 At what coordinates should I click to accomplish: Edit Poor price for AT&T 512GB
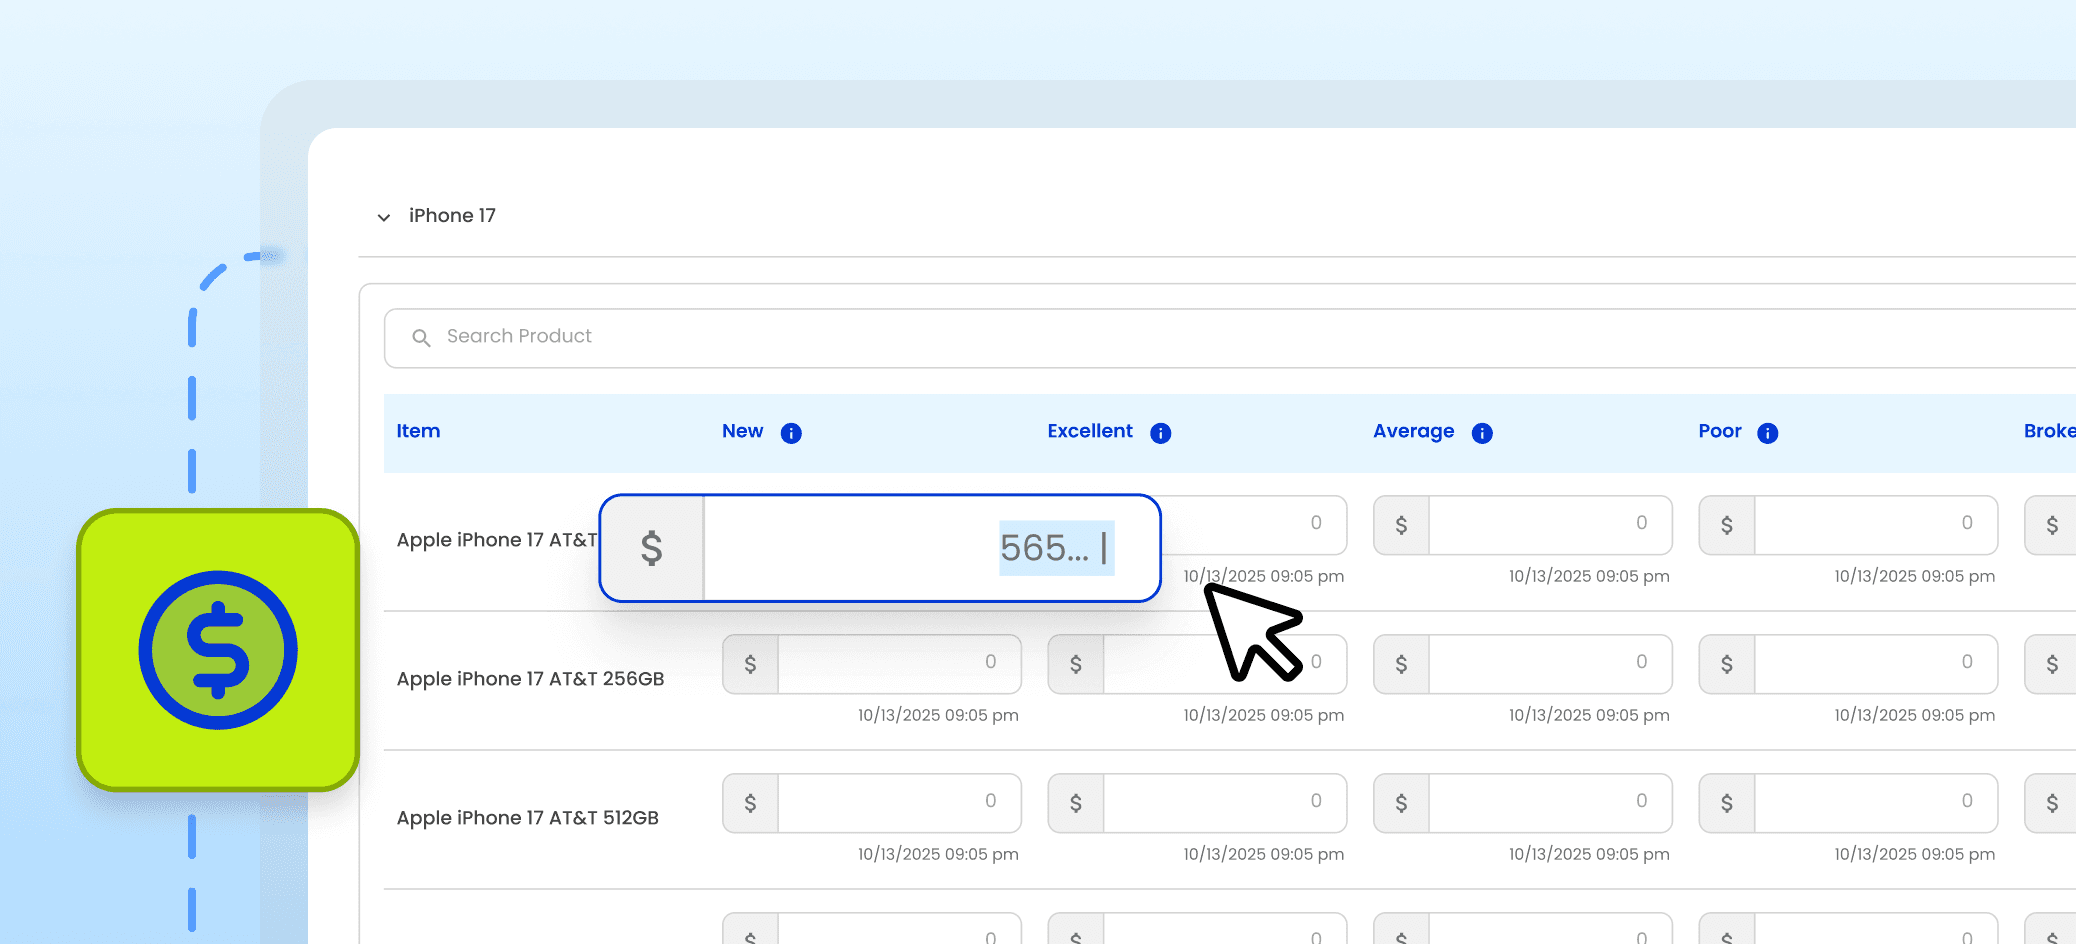tap(1848, 803)
